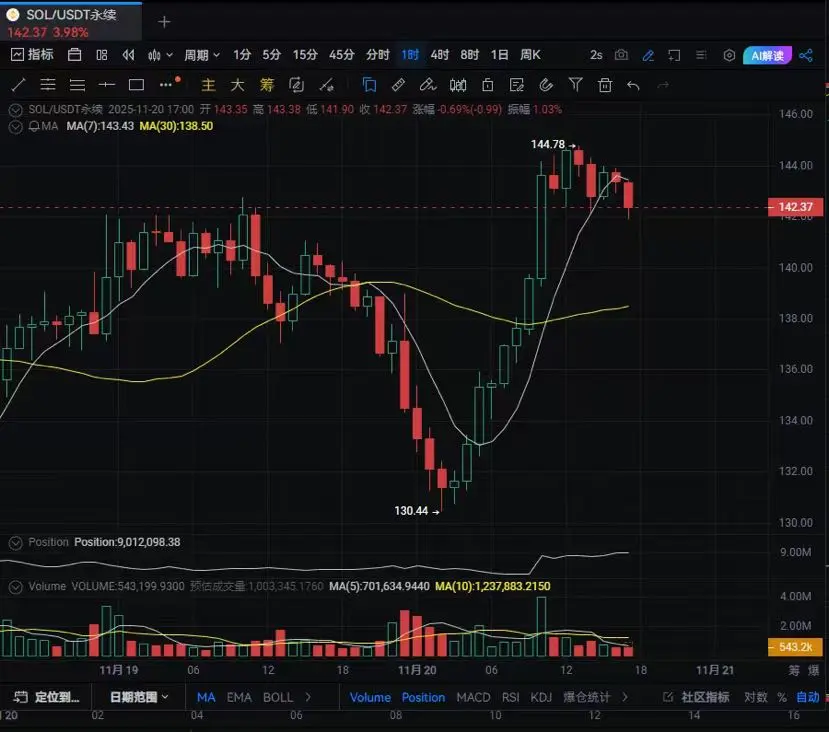Switch to the 45分 timeframe
Viewport: 829px width, 732px height.
tap(342, 54)
